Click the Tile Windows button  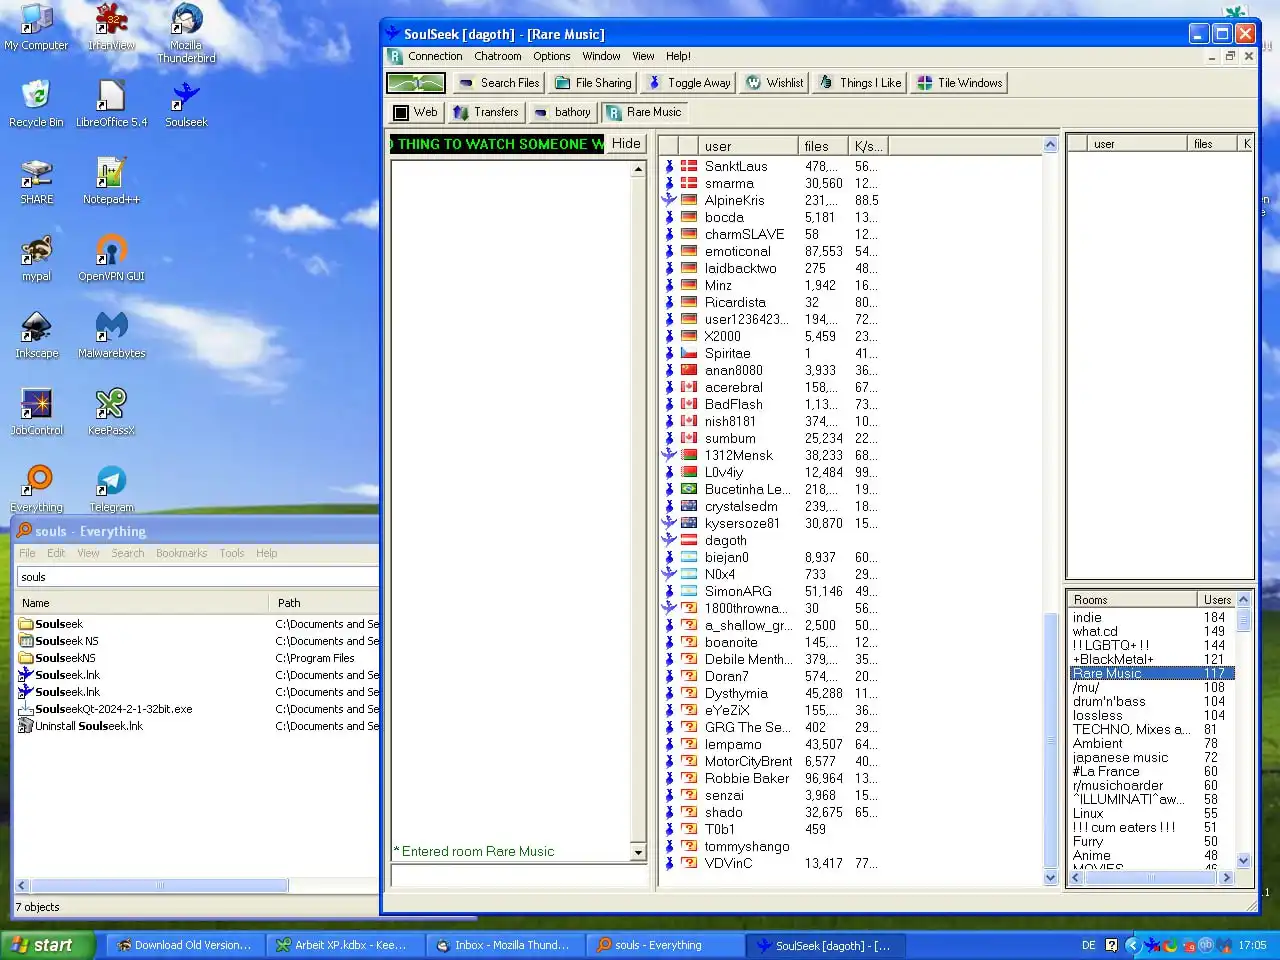coord(960,83)
